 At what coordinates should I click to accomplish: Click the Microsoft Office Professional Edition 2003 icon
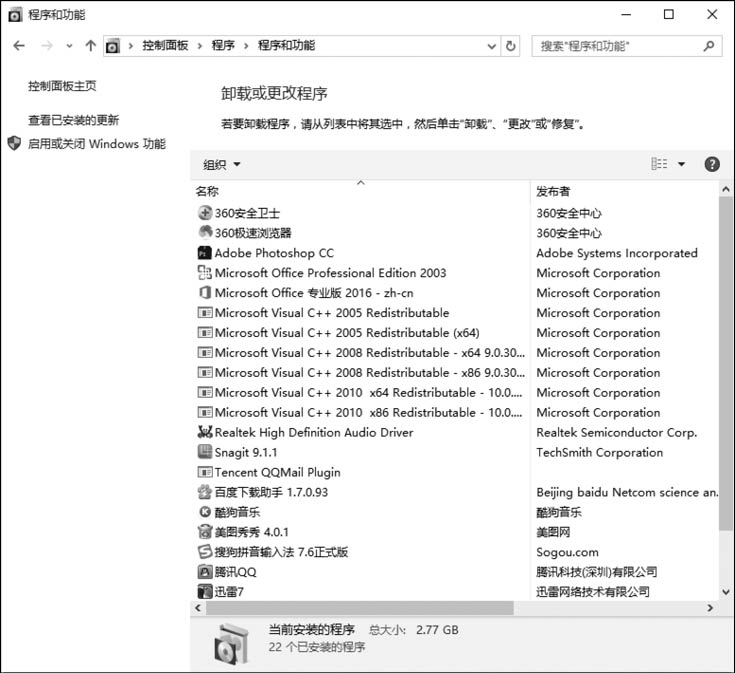pos(205,272)
